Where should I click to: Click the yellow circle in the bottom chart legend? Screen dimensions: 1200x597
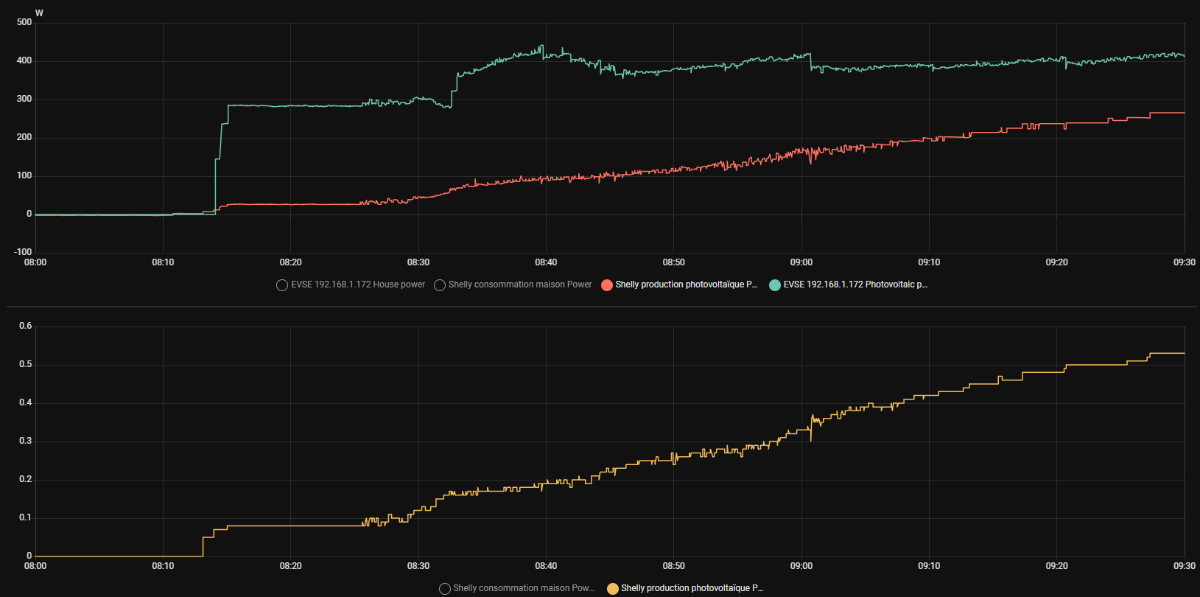coord(613,588)
